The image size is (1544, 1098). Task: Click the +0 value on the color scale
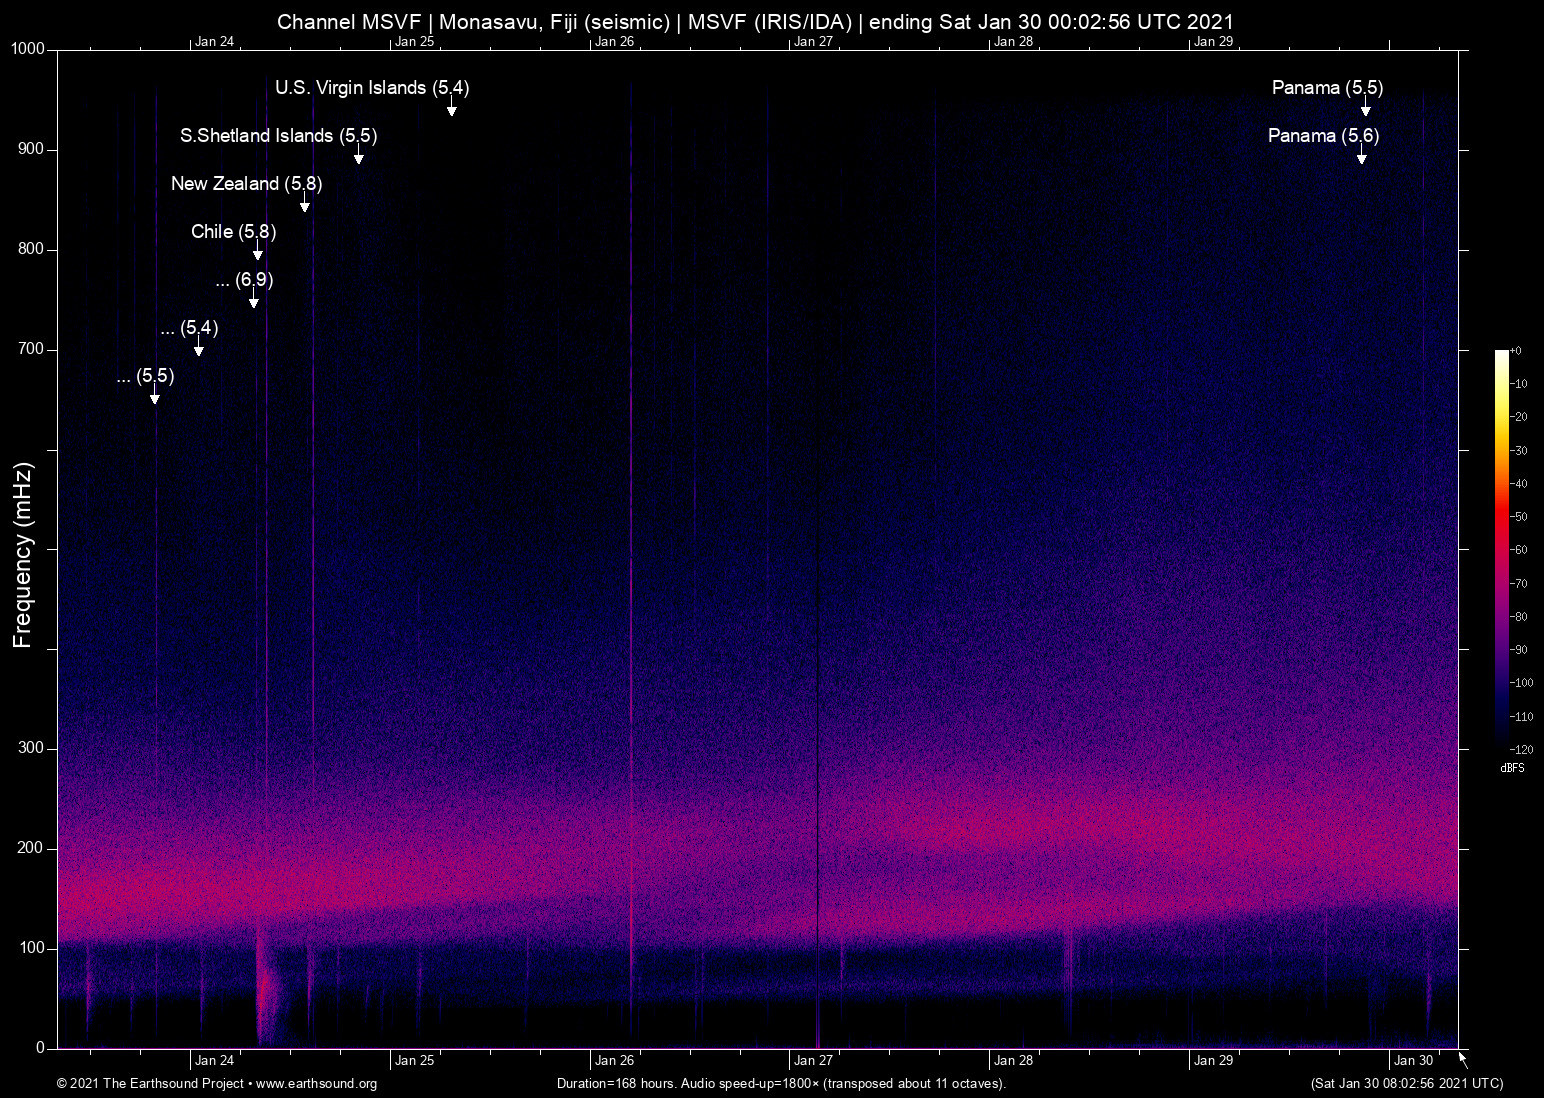1516,351
